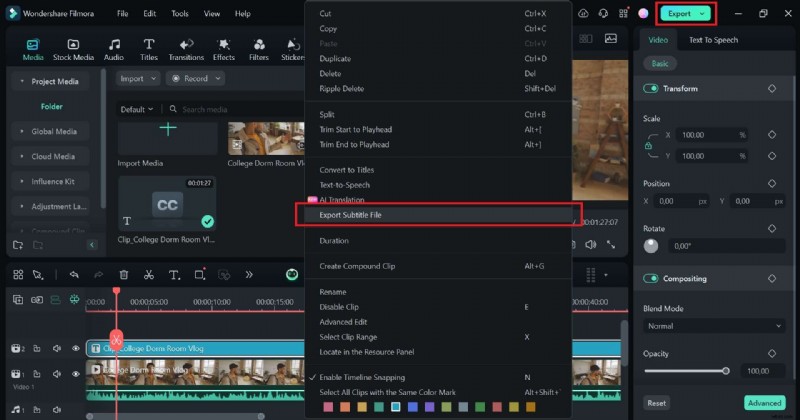Screen dimensions: 800x420
Task: Hide the subtitle track using eye icon
Action: pyautogui.click(x=75, y=348)
